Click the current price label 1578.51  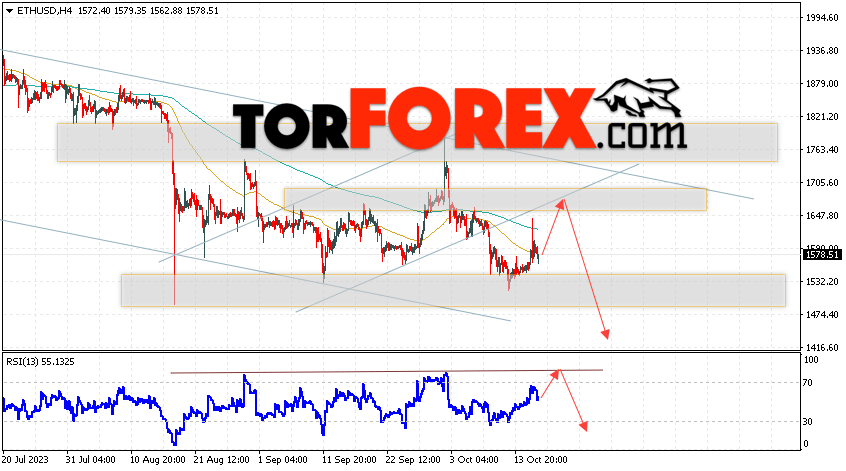pyautogui.click(x=822, y=255)
